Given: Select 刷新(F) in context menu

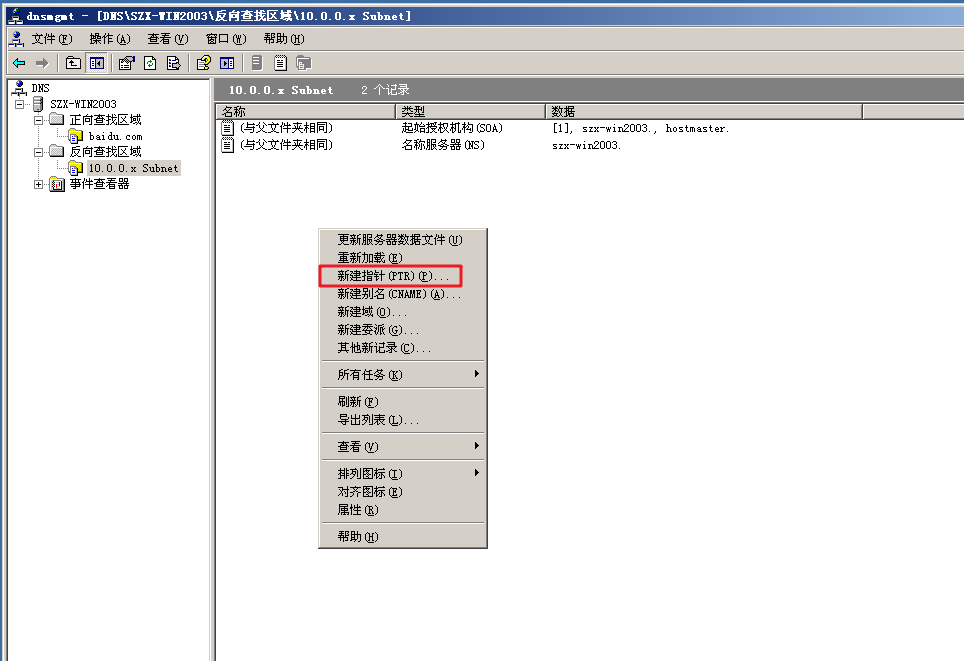Looking at the screenshot, I should pos(403,402).
